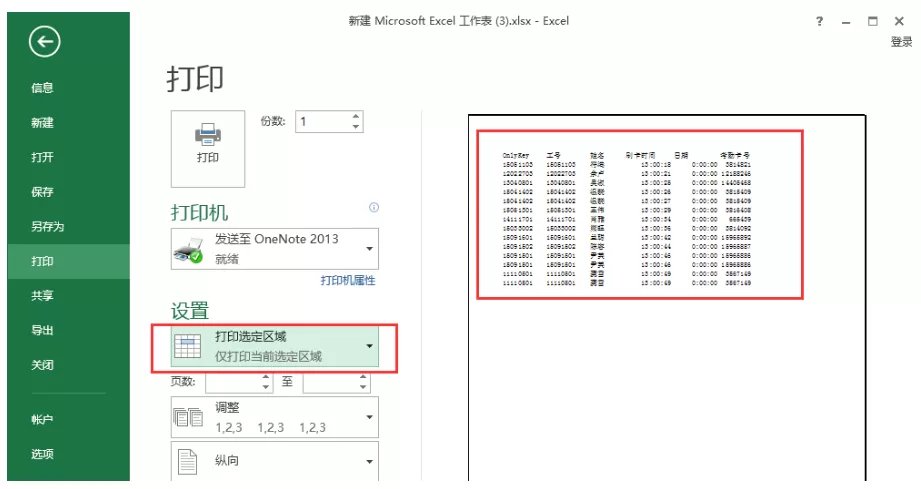Click the 页数 start page field
The image size is (921, 489).
pos(234,382)
